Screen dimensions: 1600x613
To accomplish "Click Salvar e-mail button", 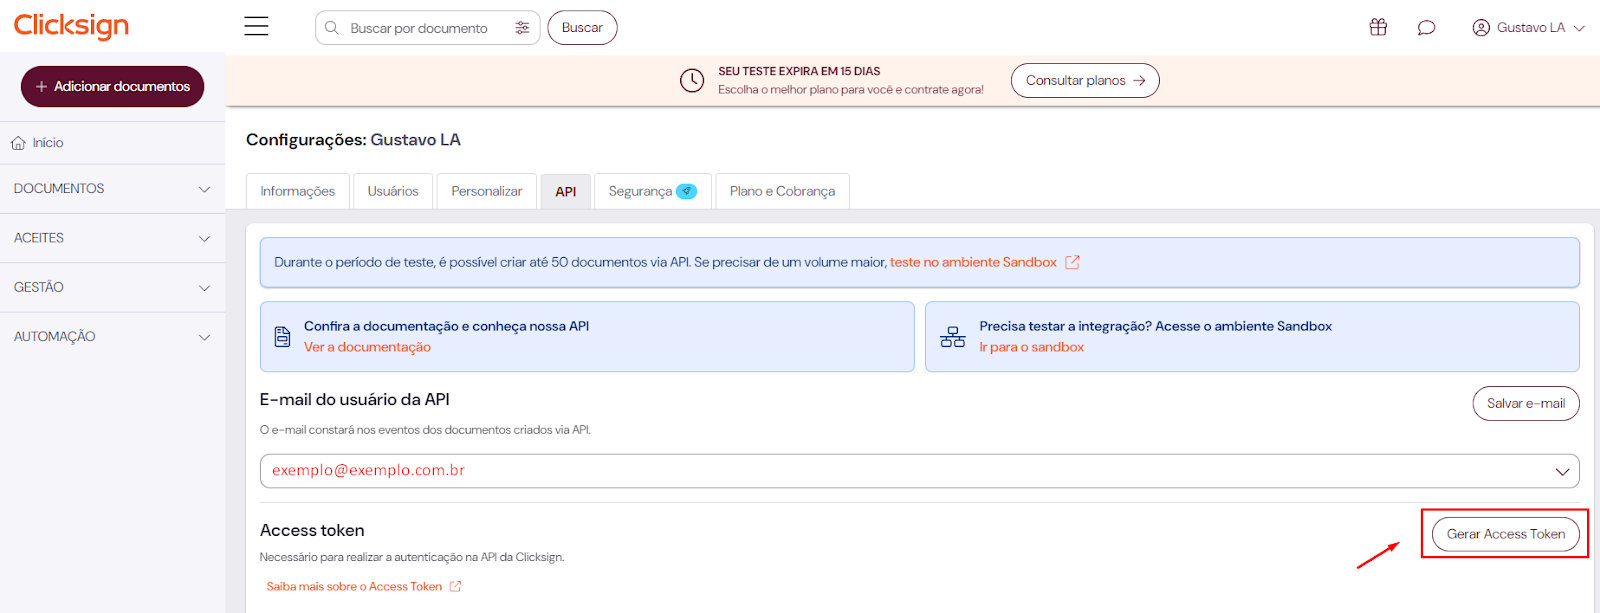I will coord(1526,403).
